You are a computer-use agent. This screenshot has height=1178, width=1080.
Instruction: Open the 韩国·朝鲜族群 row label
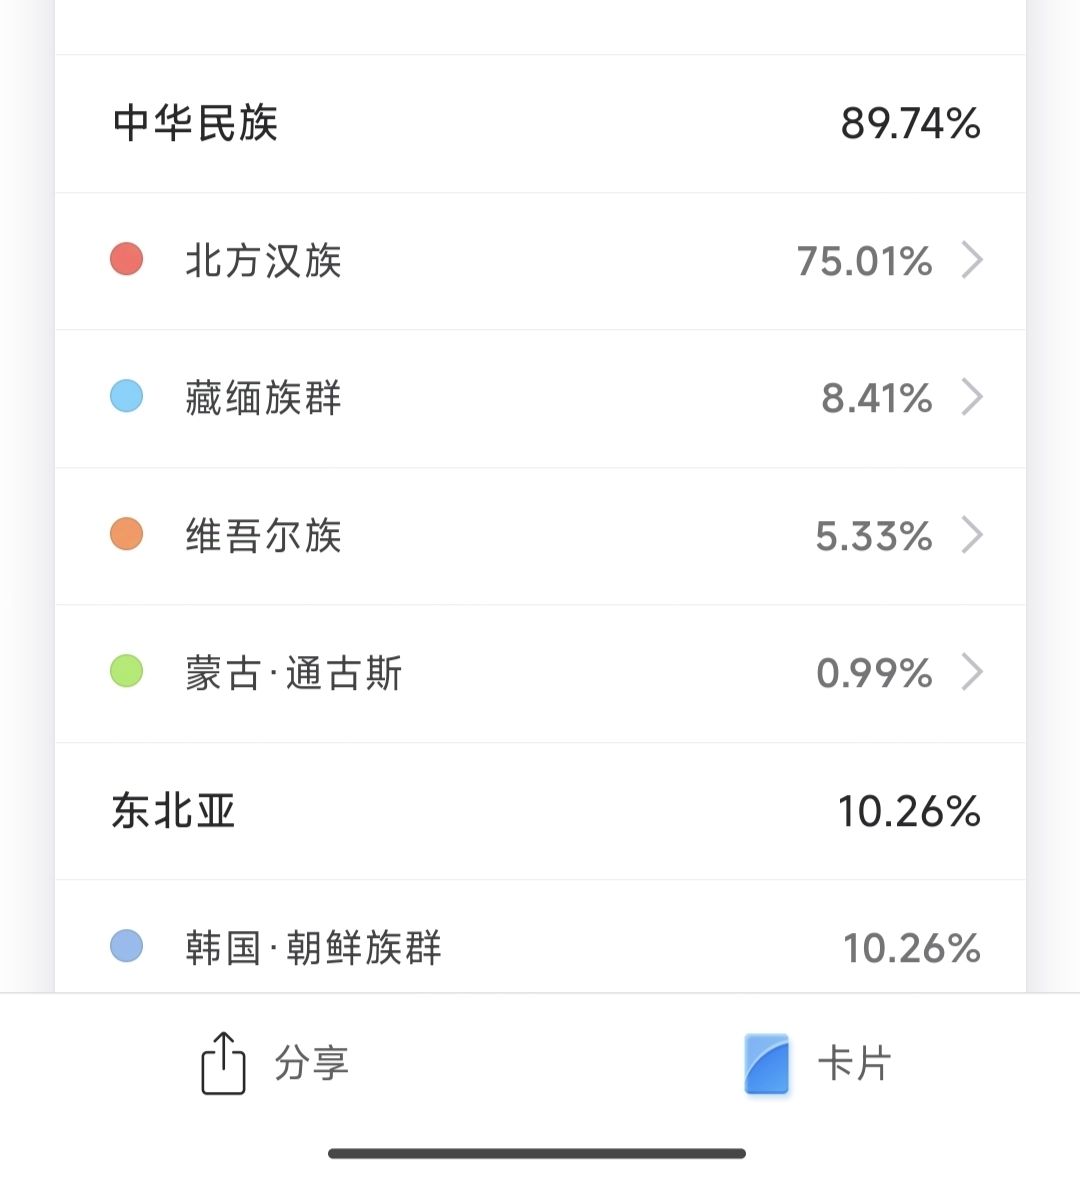313,947
